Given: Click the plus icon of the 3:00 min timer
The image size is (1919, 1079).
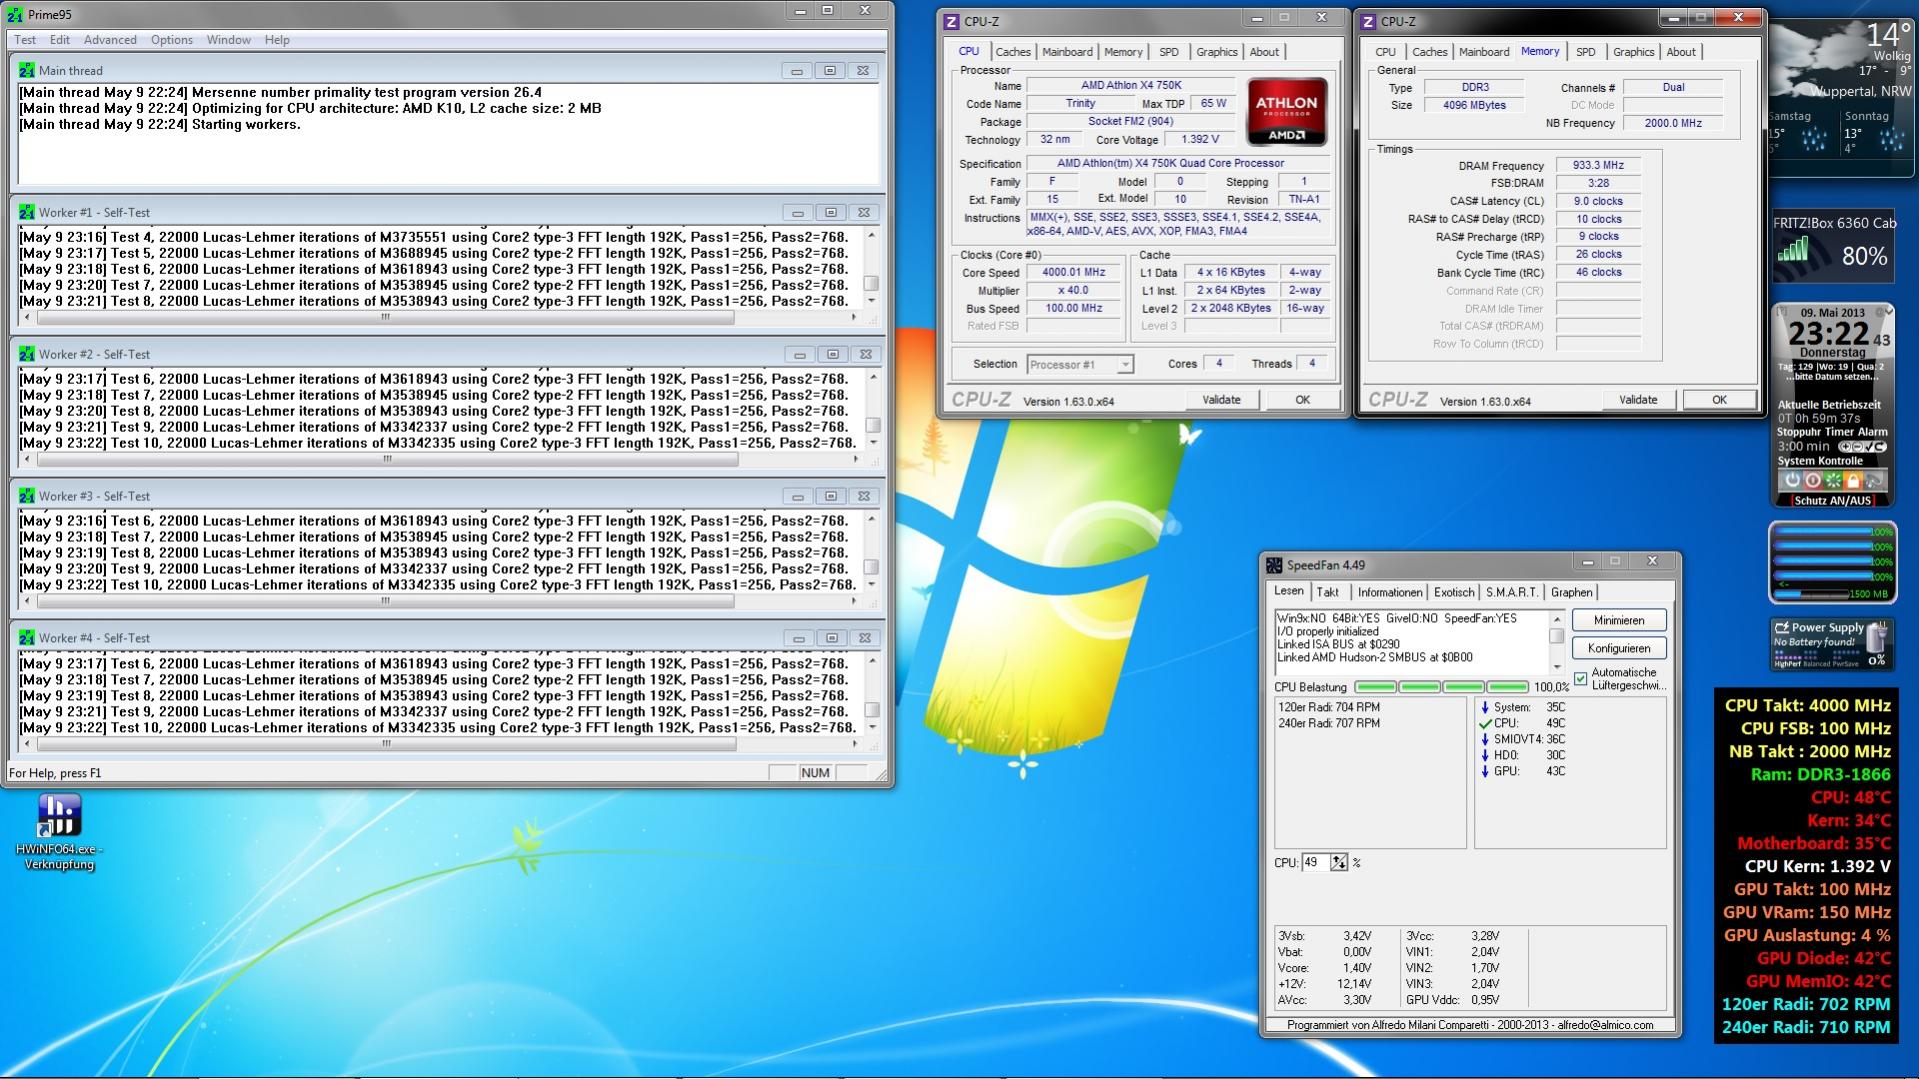Looking at the screenshot, I should point(1846,447).
